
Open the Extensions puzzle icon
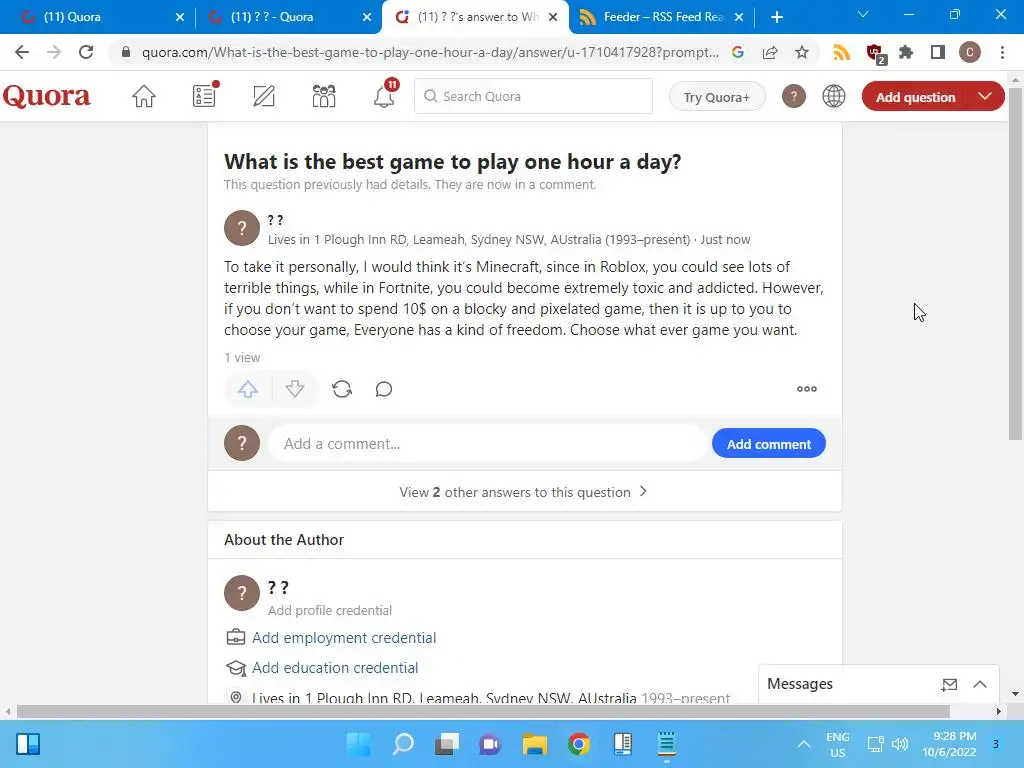pyautogui.click(x=906, y=52)
